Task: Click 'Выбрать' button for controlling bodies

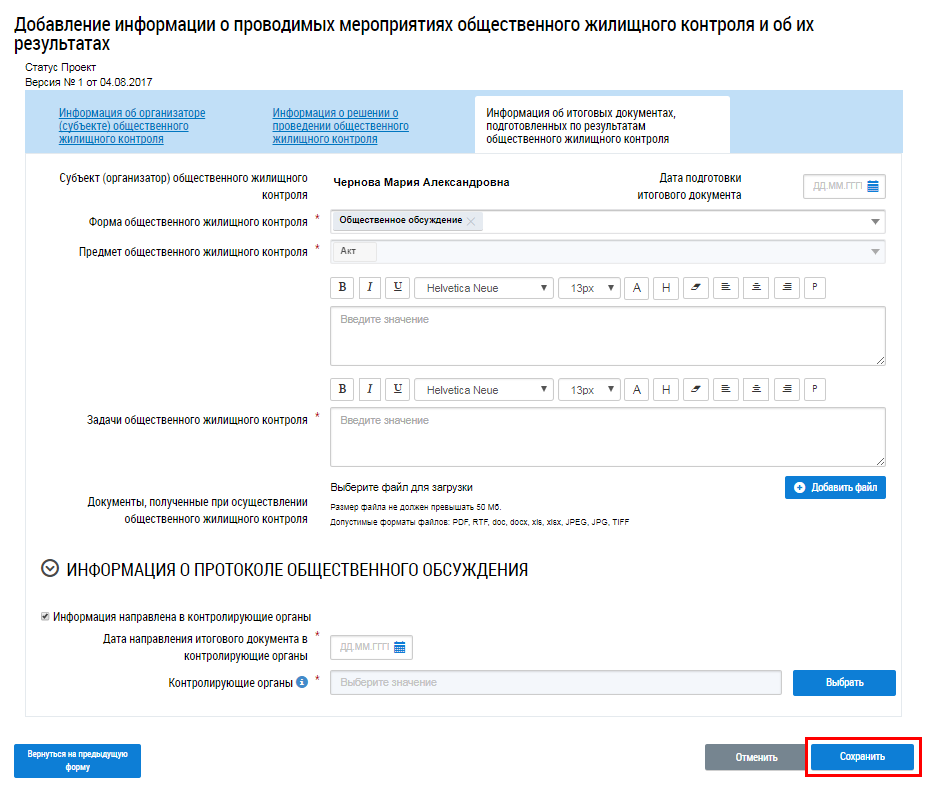Action: pyautogui.click(x=844, y=683)
